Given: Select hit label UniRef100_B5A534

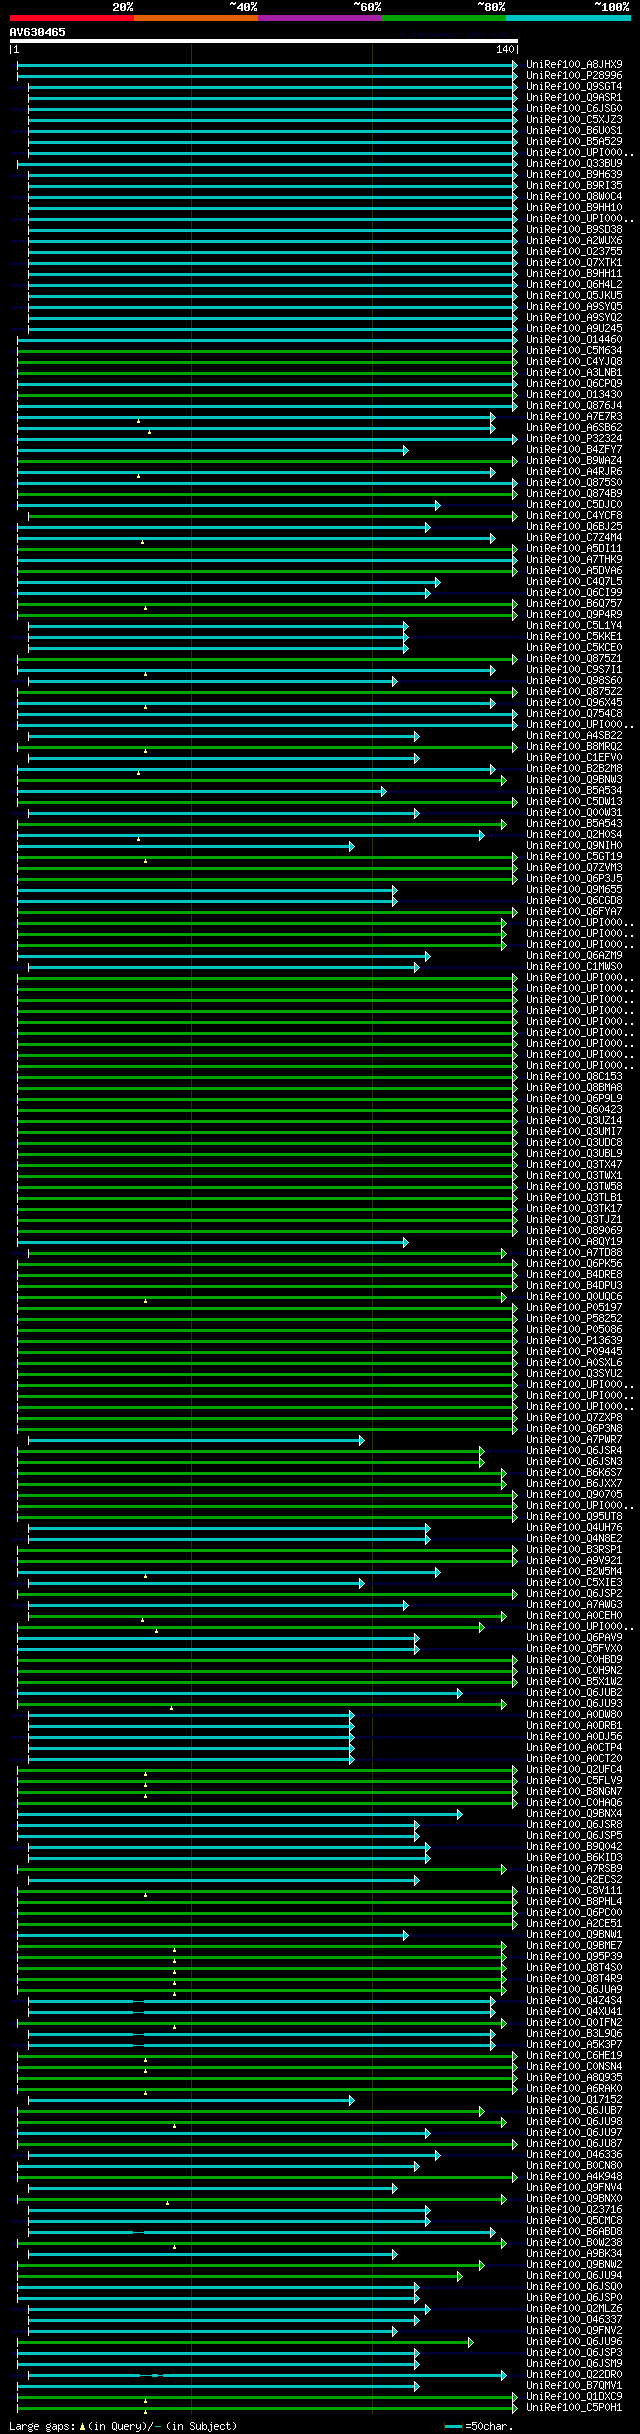Looking at the screenshot, I should coord(574,790).
